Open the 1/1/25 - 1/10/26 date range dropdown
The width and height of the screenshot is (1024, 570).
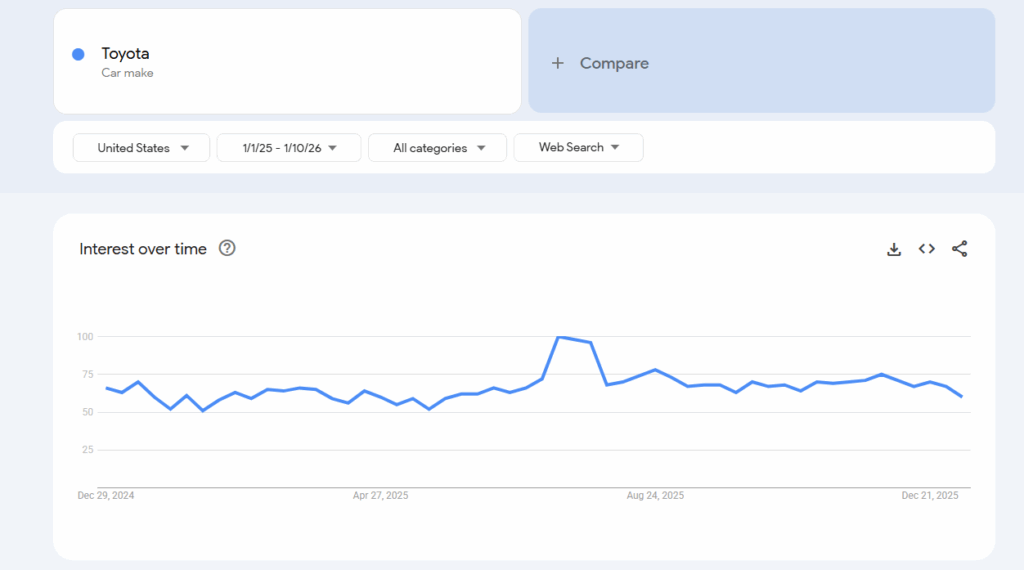click(x=289, y=148)
